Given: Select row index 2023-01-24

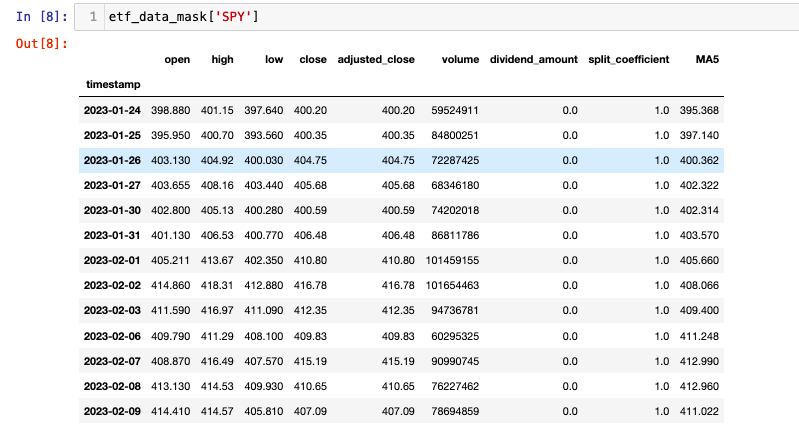Looking at the screenshot, I should click(x=112, y=111).
